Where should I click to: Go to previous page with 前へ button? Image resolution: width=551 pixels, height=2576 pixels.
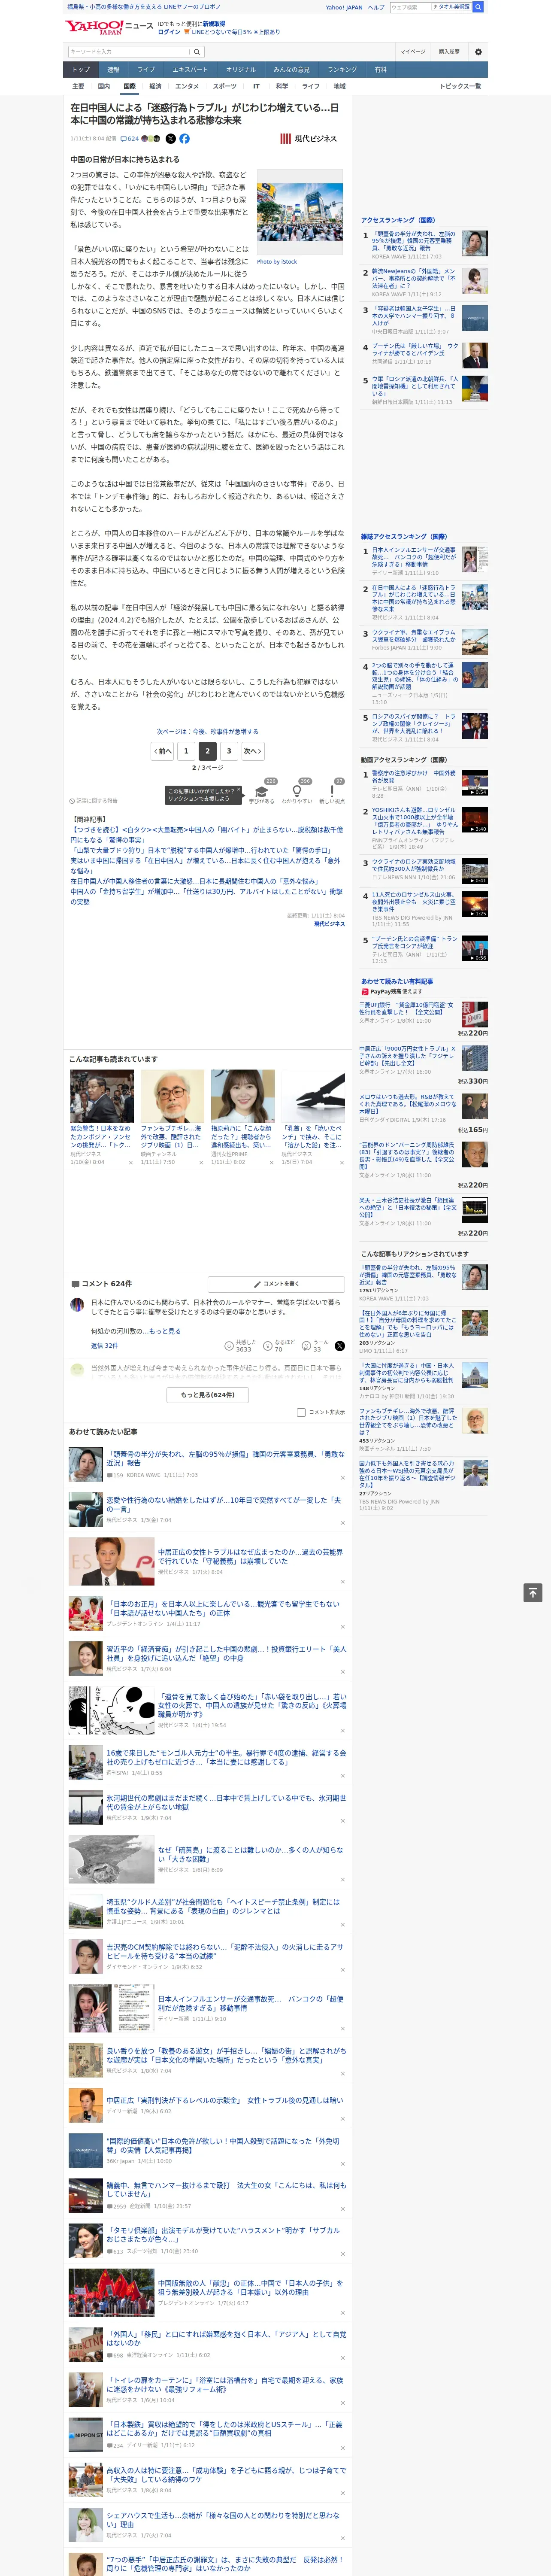point(163,751)
